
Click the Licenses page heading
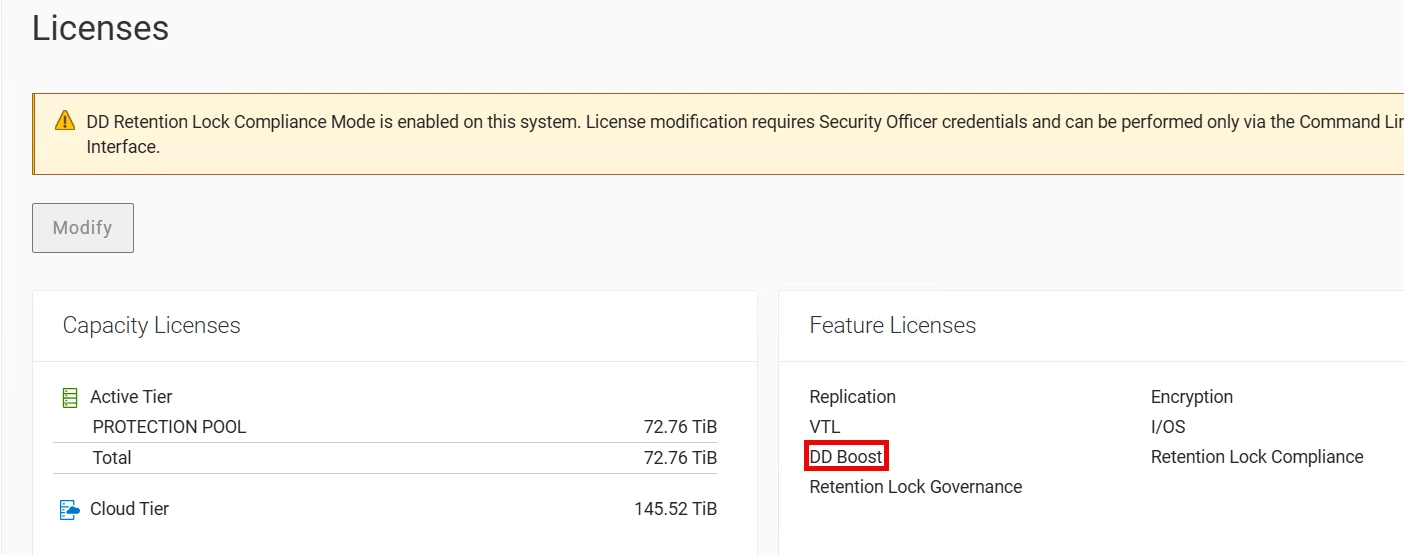click(x=100, y=28)
